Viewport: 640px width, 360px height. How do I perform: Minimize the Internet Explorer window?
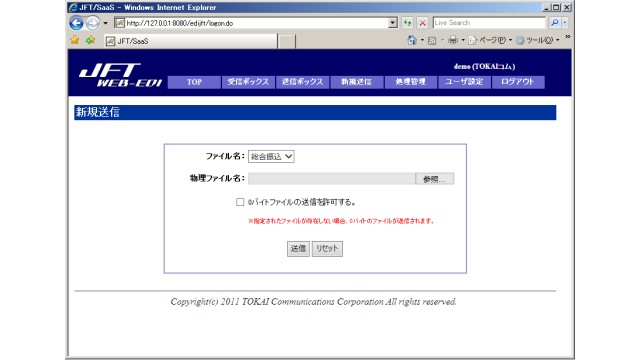pos(547,7)
